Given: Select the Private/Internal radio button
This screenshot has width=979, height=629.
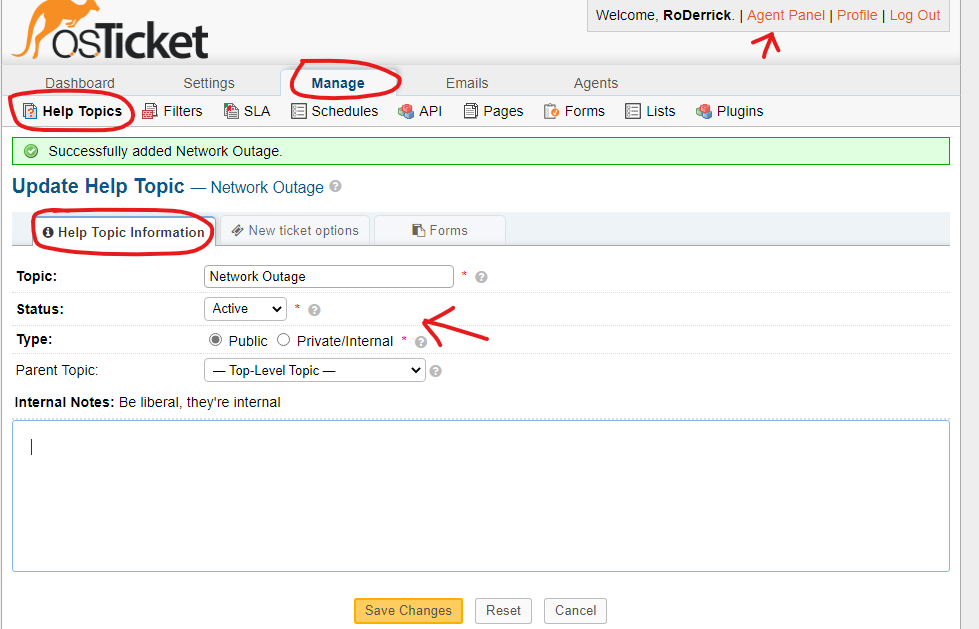Looking at the screenshot, I should [x=283, y=340].
